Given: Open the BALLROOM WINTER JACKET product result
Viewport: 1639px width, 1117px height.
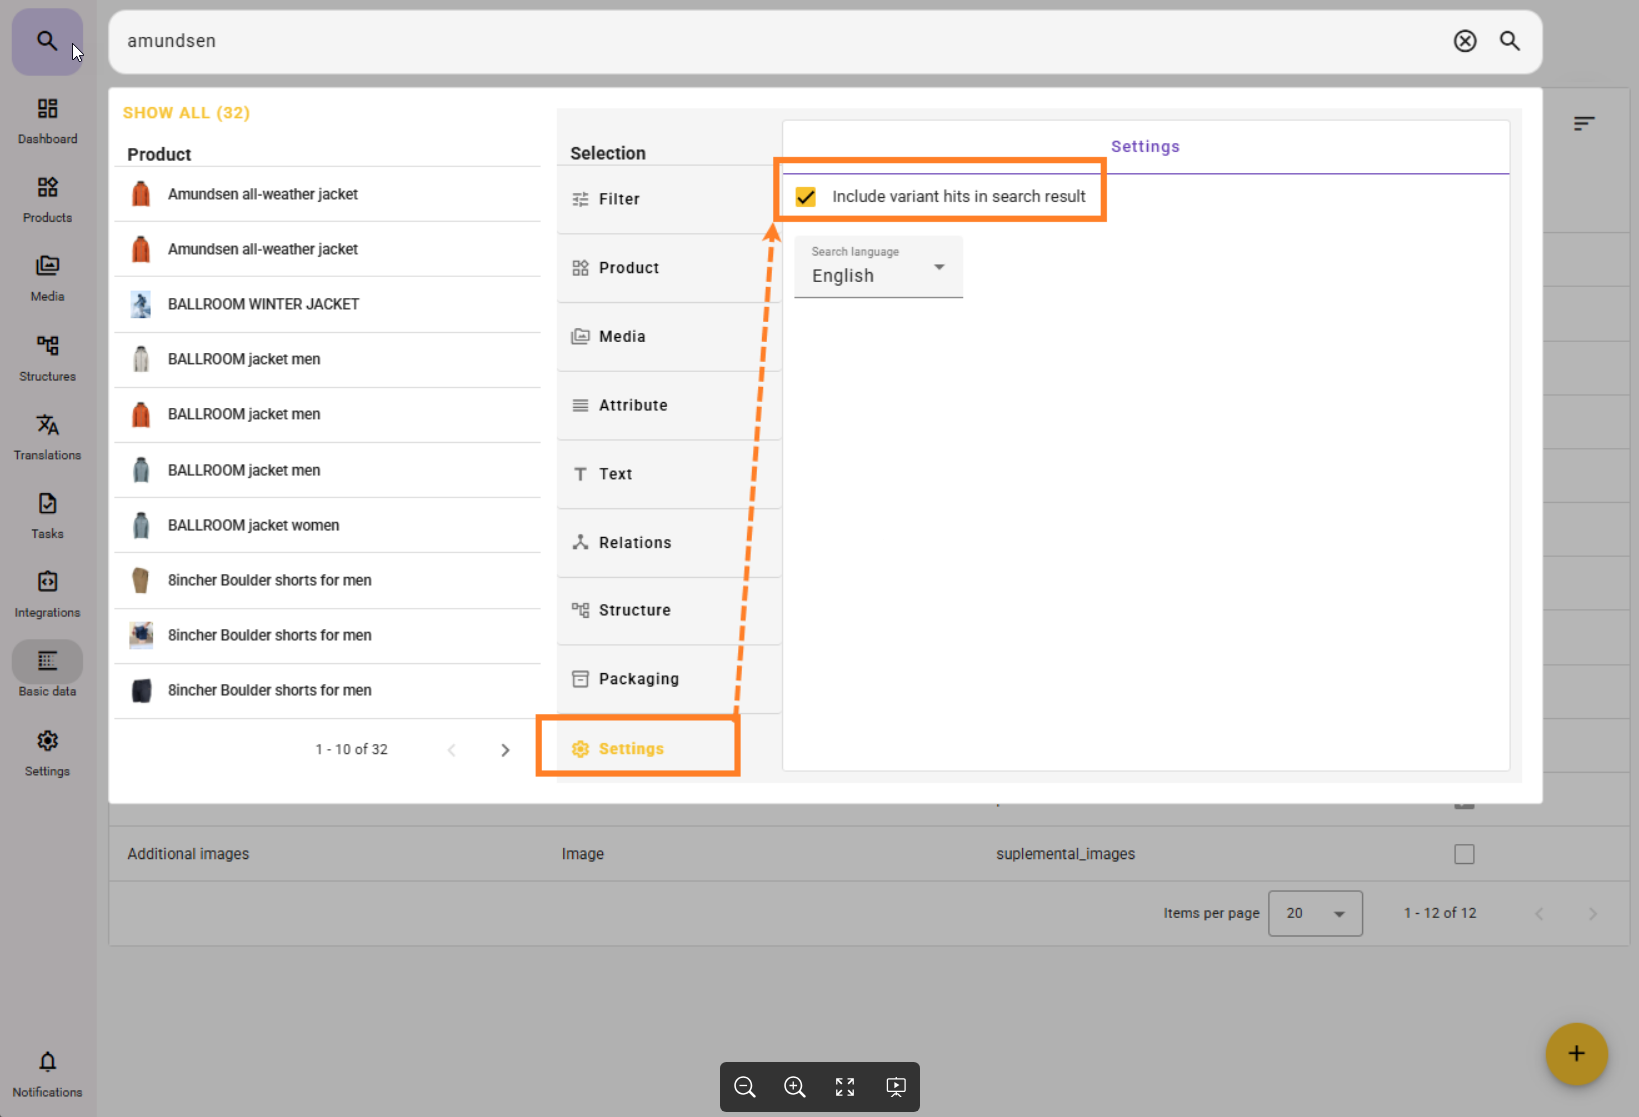Looking at the screenshot, I should (263, 304).
